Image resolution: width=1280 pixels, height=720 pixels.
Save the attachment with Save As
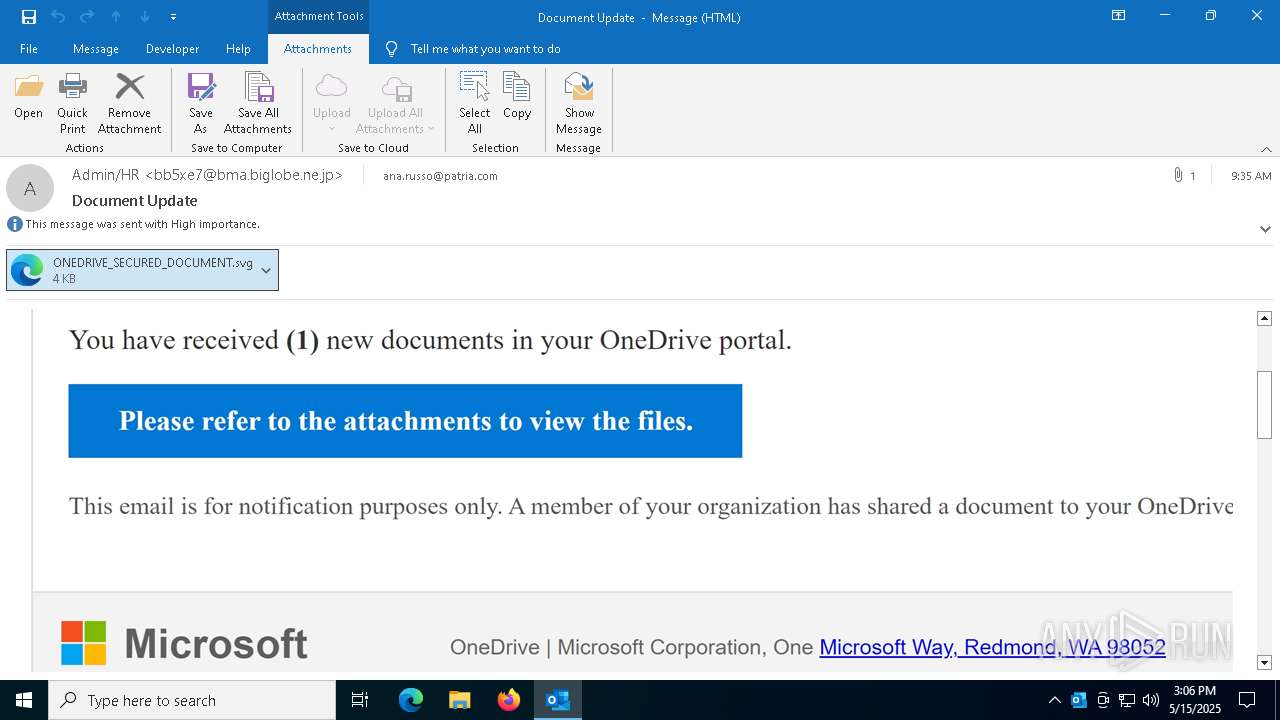point(200,103)
